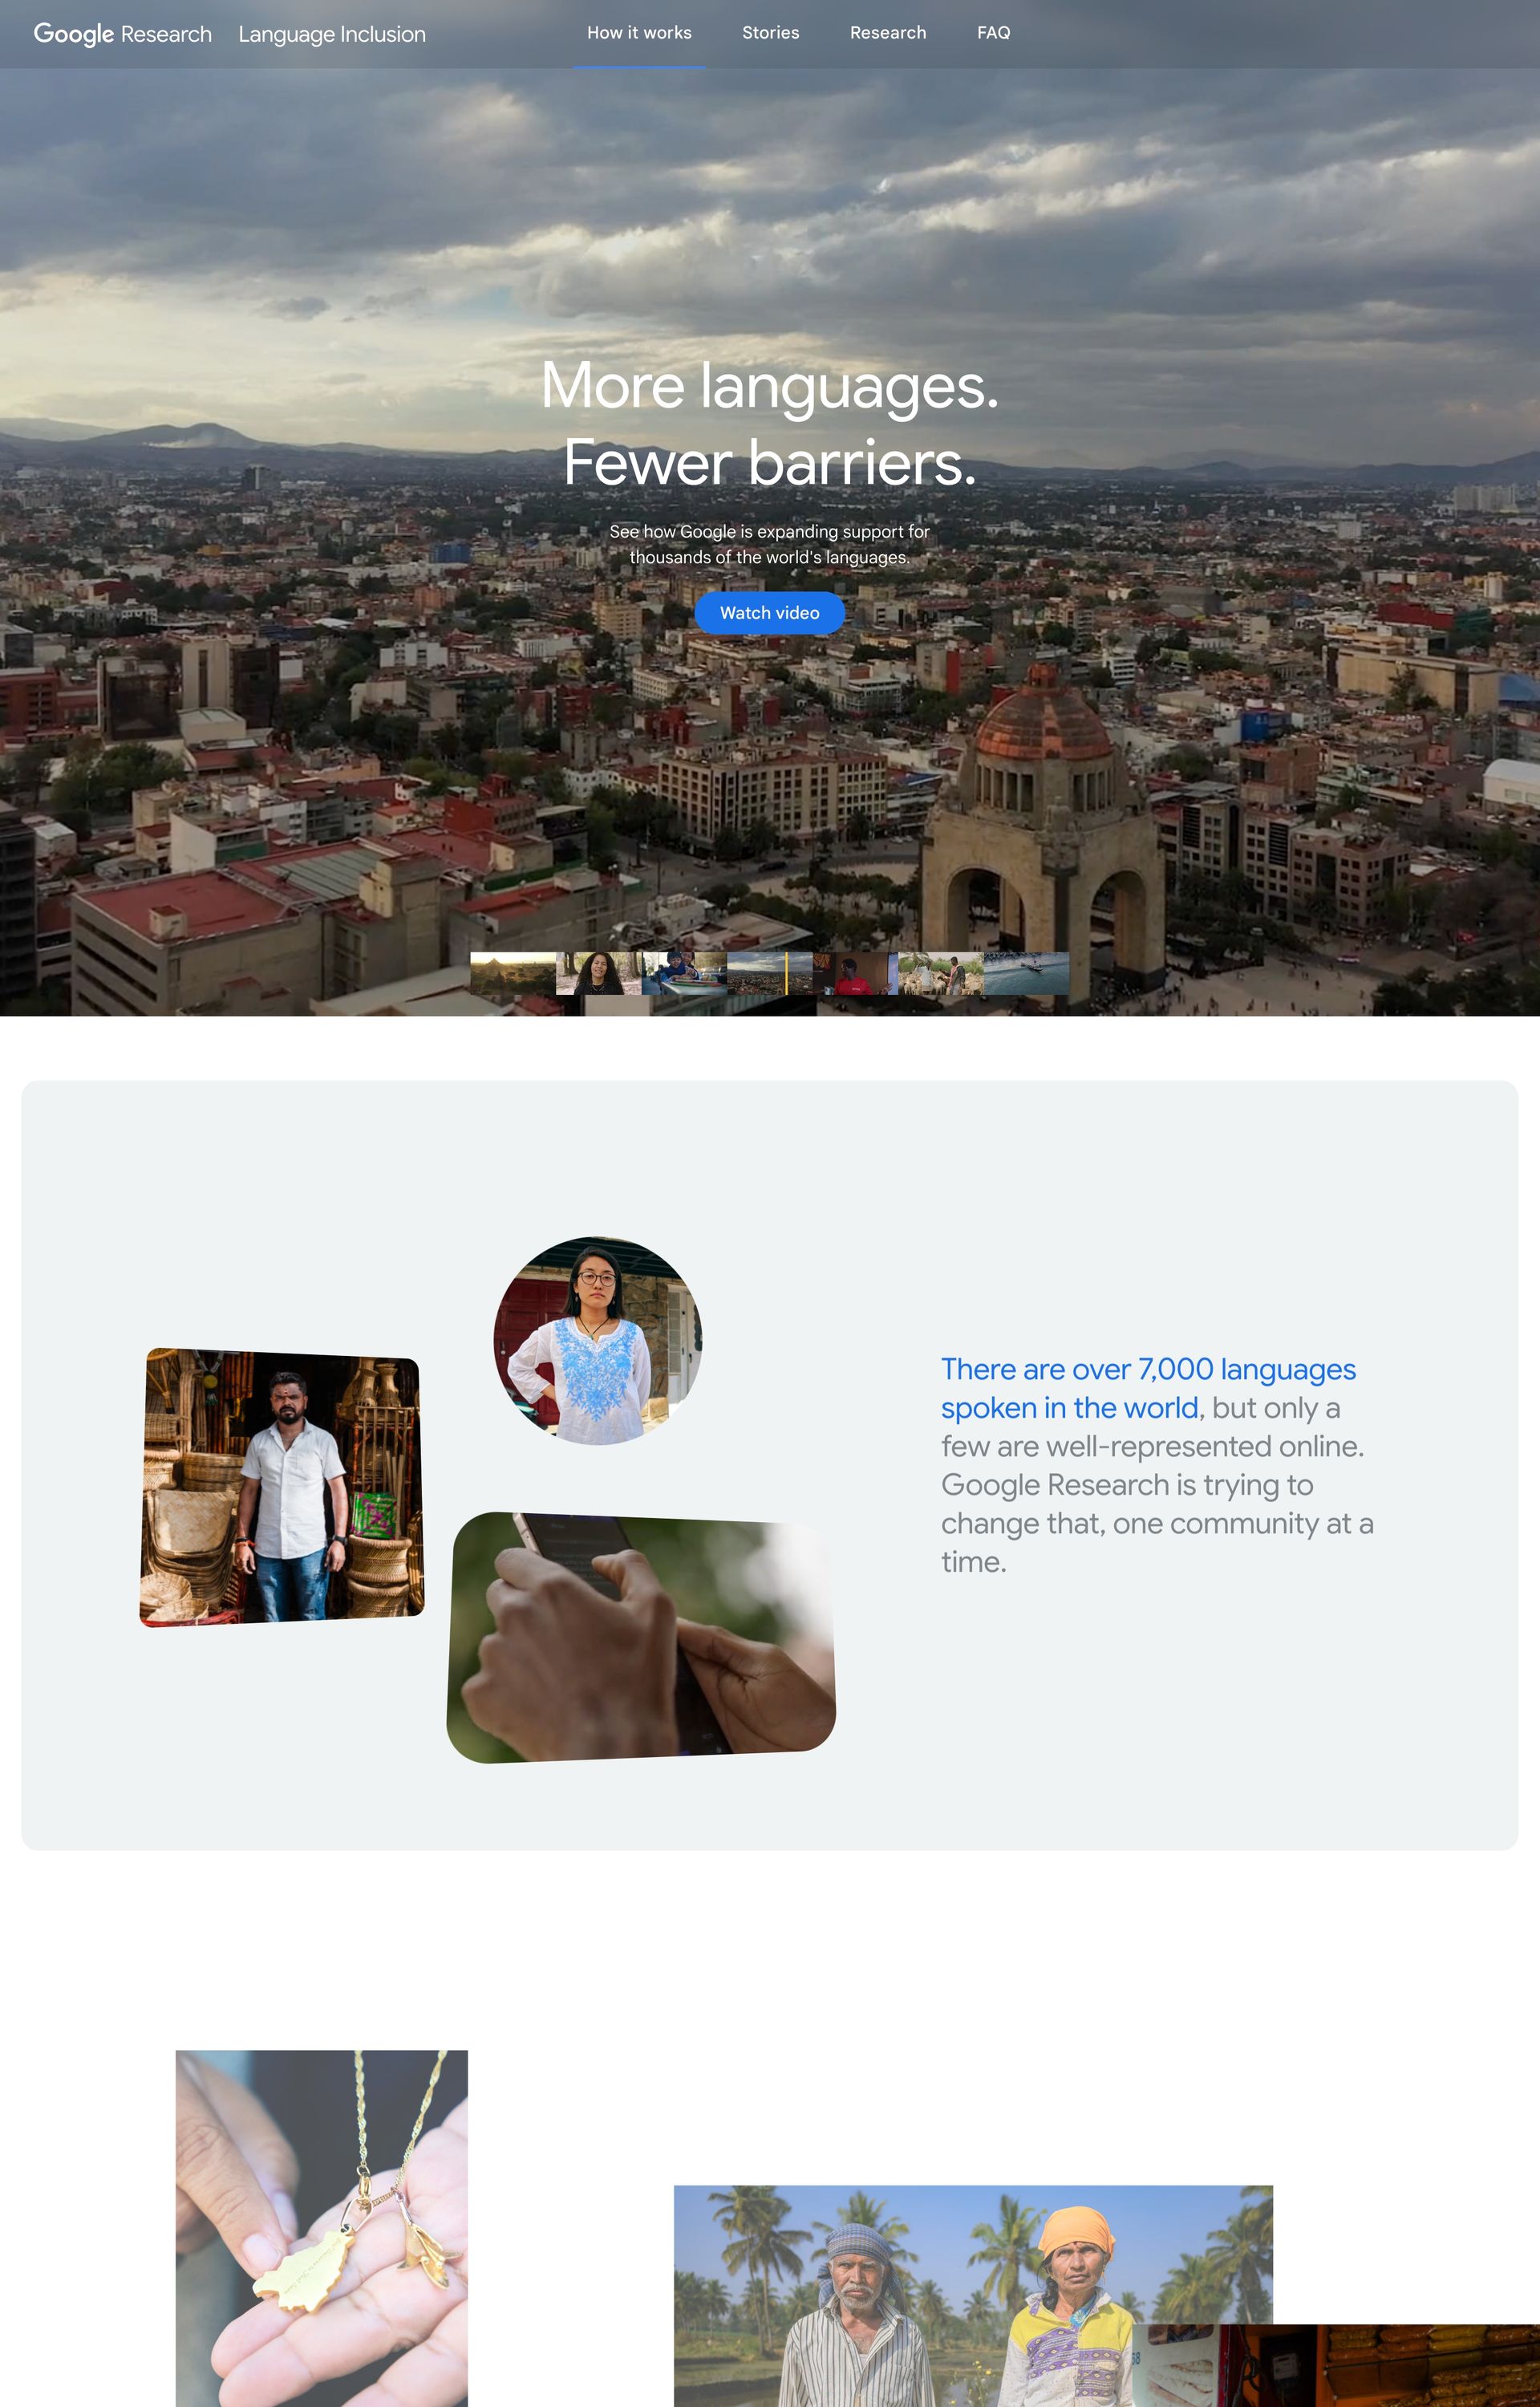This screenshot has height=2407, width=1540.
Task: Click the hands holding phone image
Action: [x=641, y=1637]
